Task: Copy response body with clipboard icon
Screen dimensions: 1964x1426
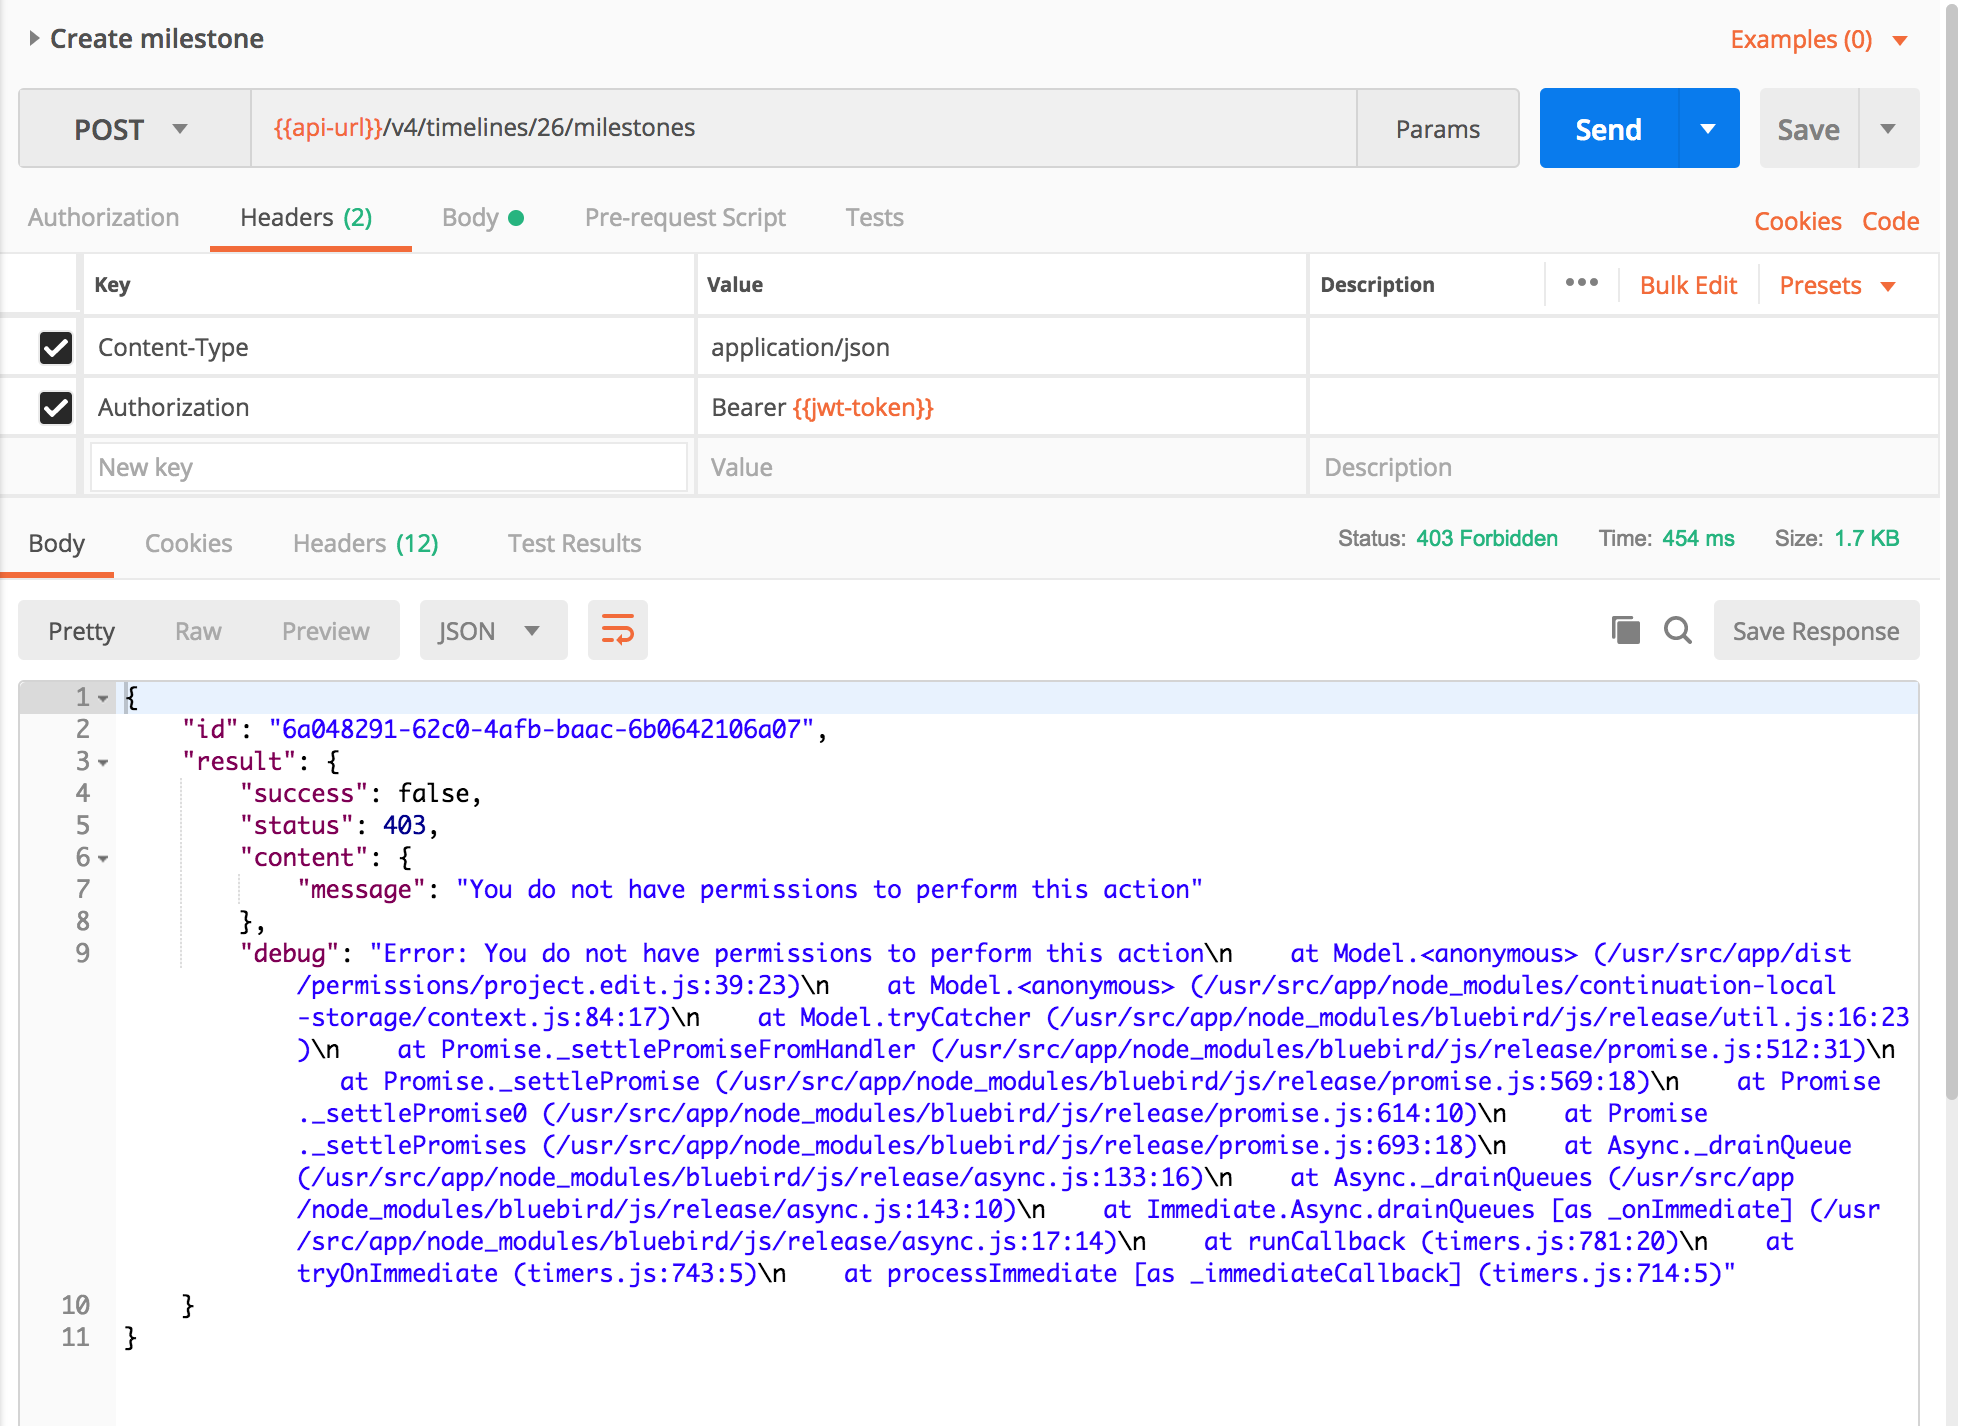Action: point(1625,630)
